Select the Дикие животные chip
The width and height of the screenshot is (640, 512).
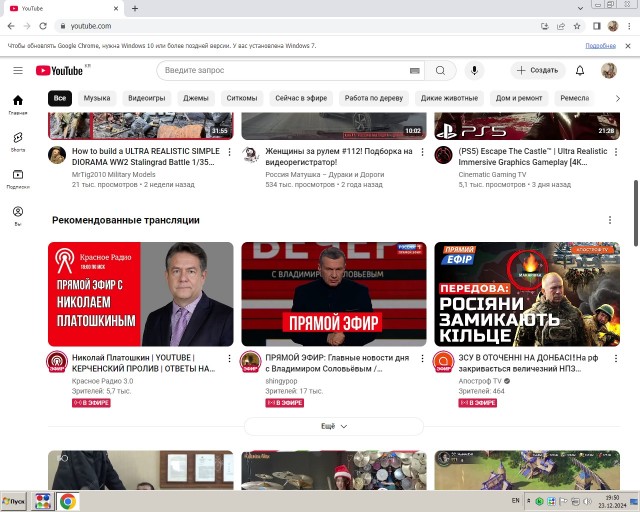tap(449, 98)
